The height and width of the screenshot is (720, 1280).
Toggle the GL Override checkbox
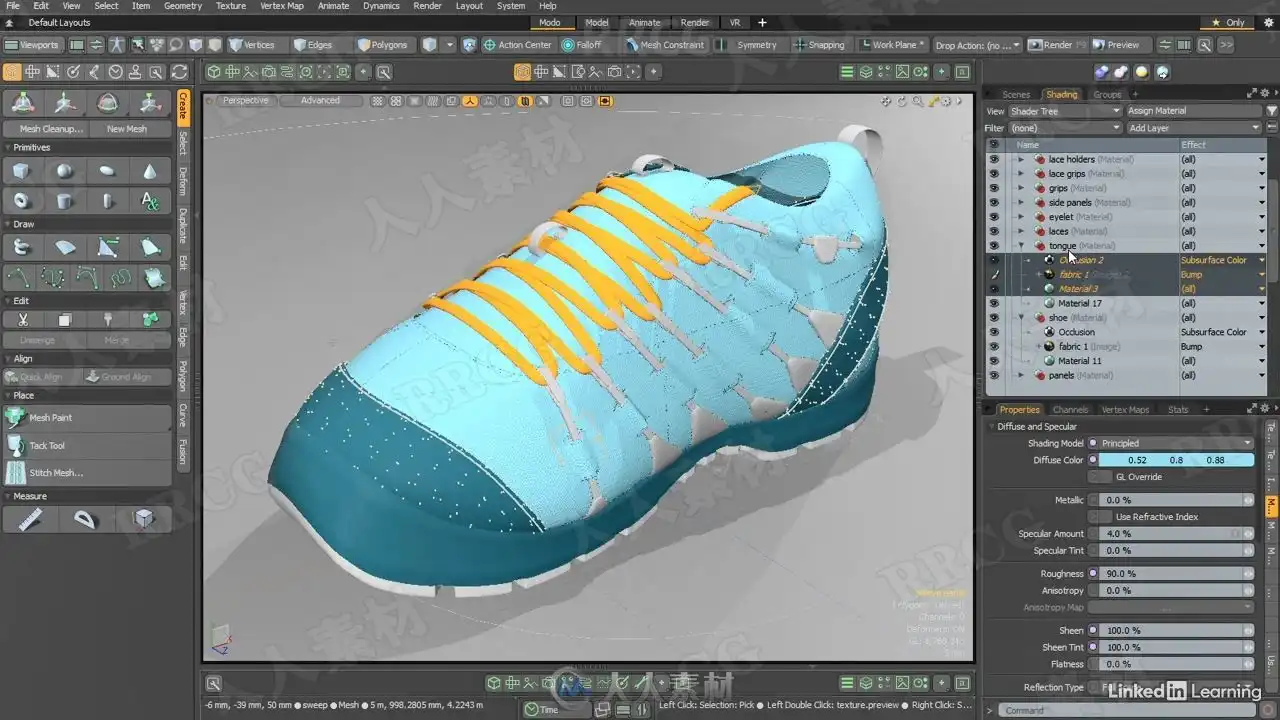click(1100, 477)
